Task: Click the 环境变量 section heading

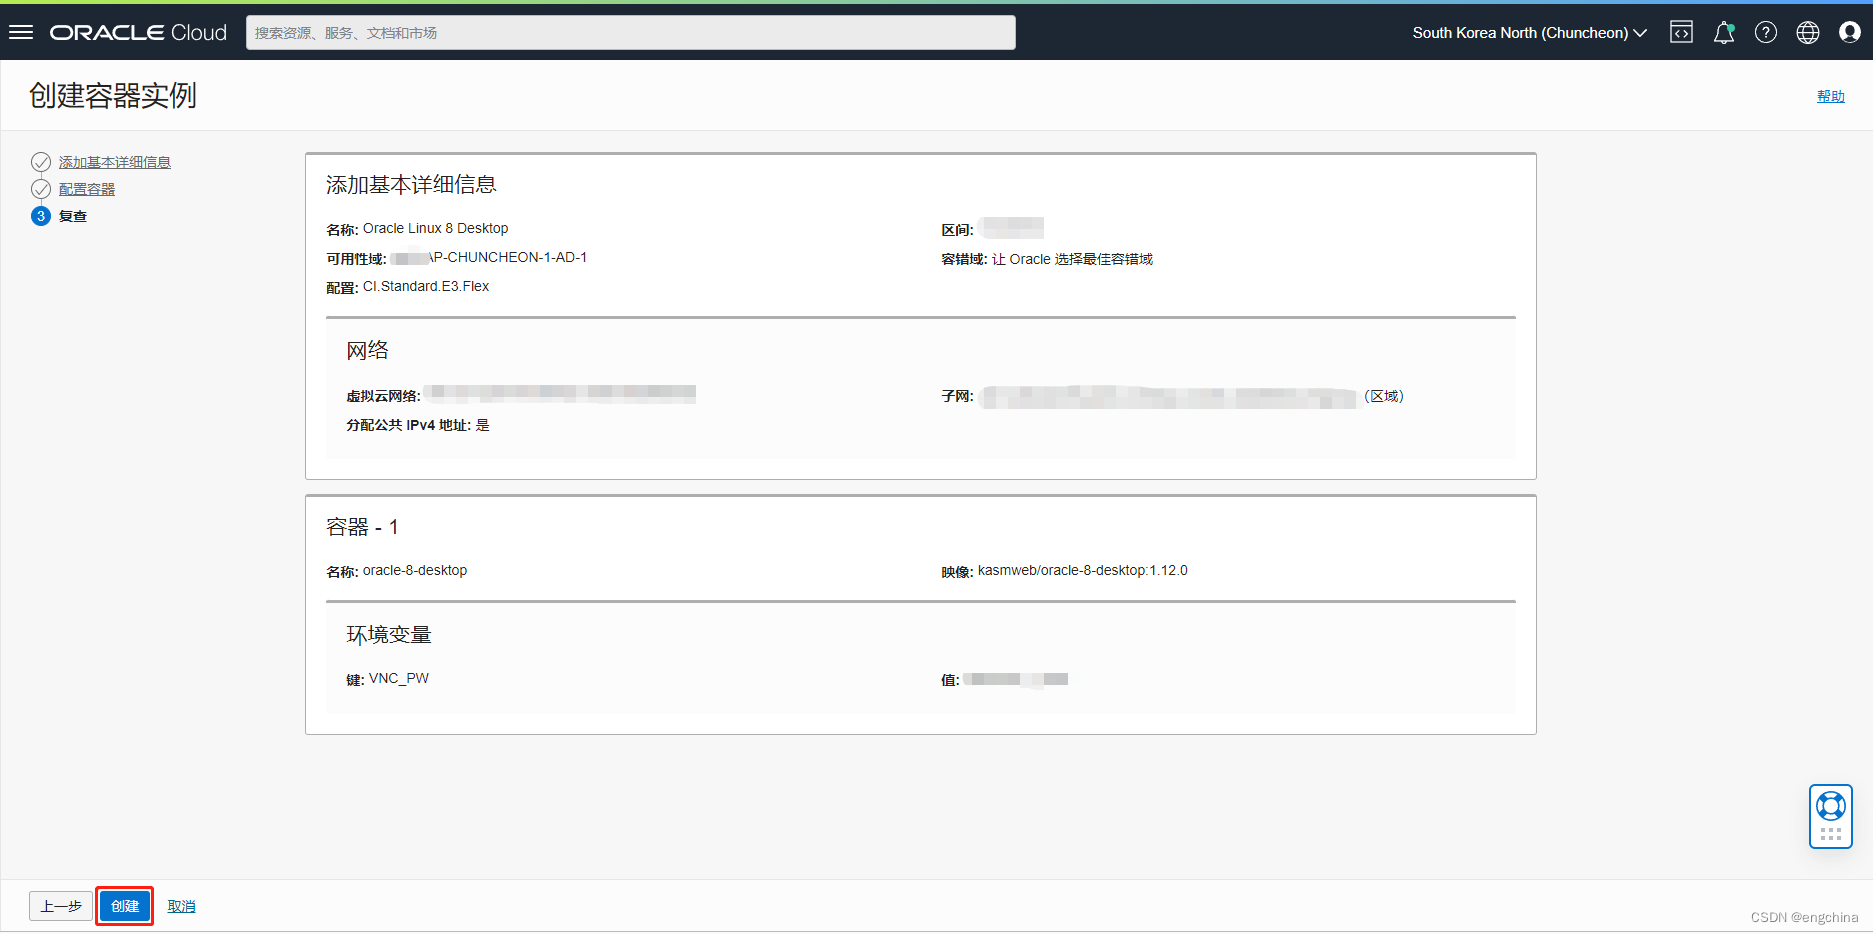Action: 389,635
